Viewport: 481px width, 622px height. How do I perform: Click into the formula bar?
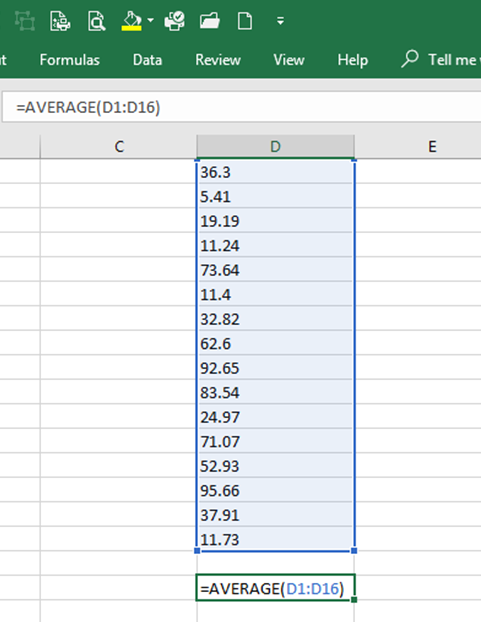point(242,107)
